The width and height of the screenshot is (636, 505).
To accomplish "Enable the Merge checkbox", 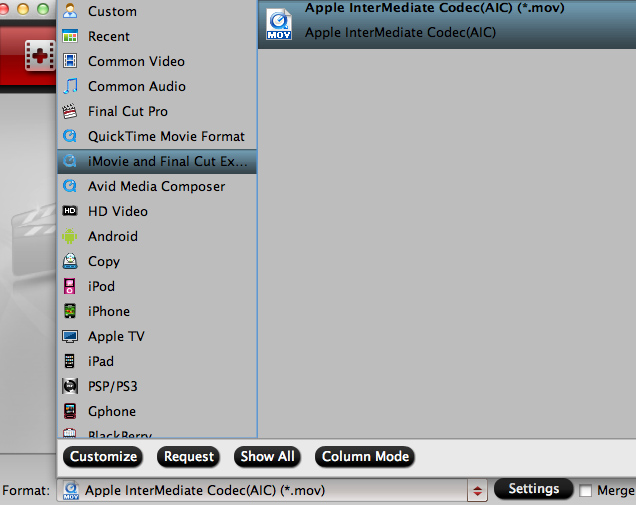I will [586, 491].
